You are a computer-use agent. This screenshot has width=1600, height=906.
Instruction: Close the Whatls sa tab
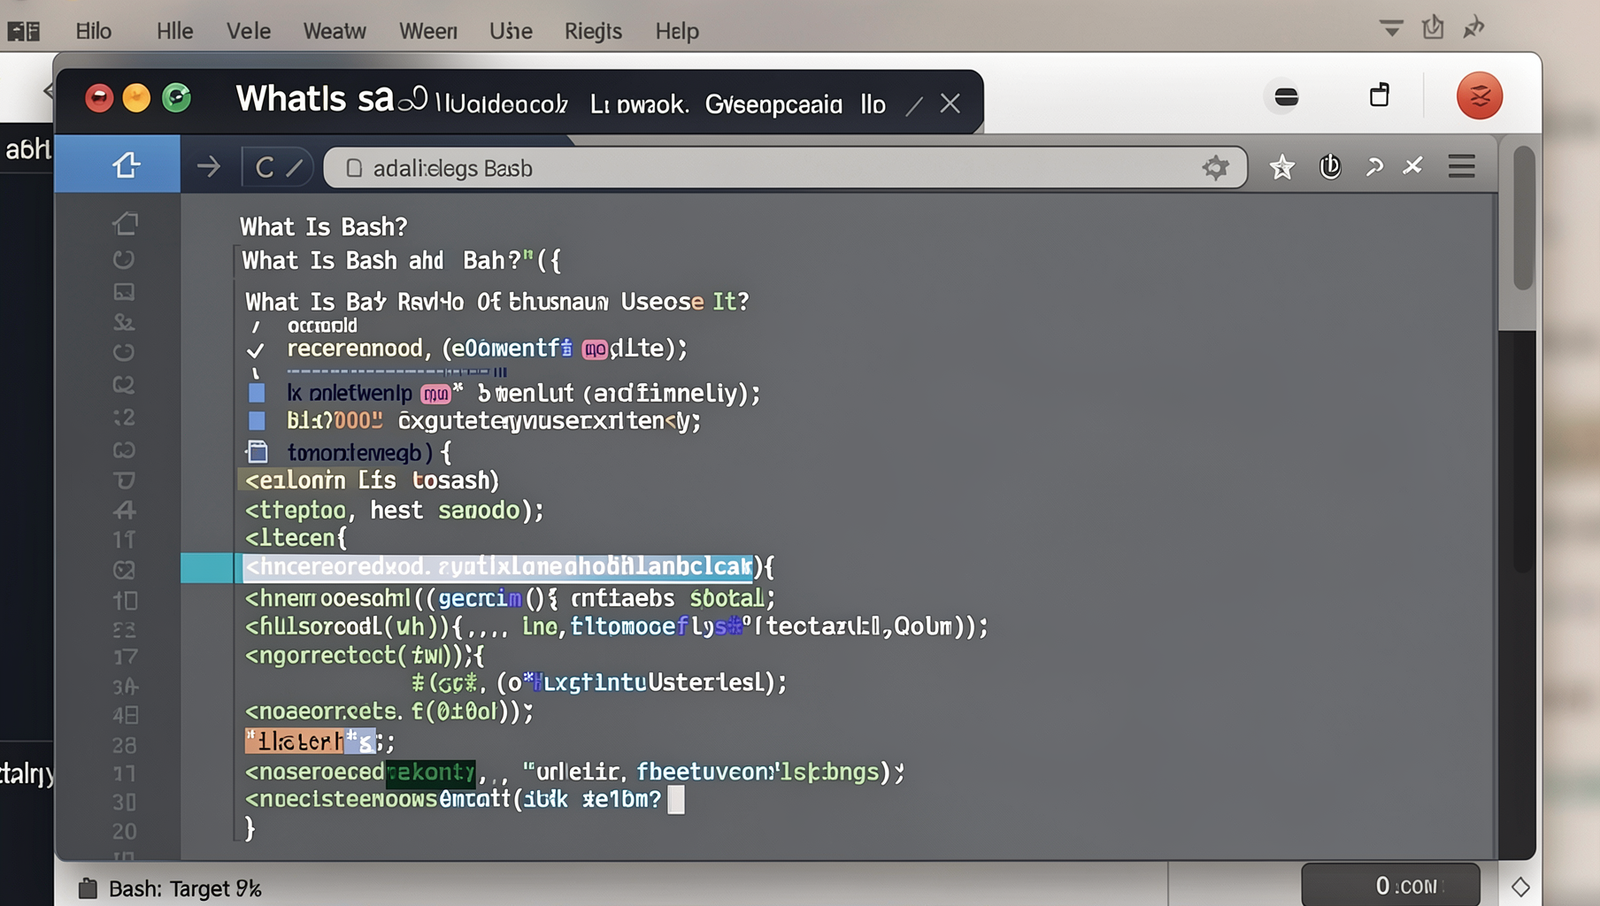coord(950,103)
